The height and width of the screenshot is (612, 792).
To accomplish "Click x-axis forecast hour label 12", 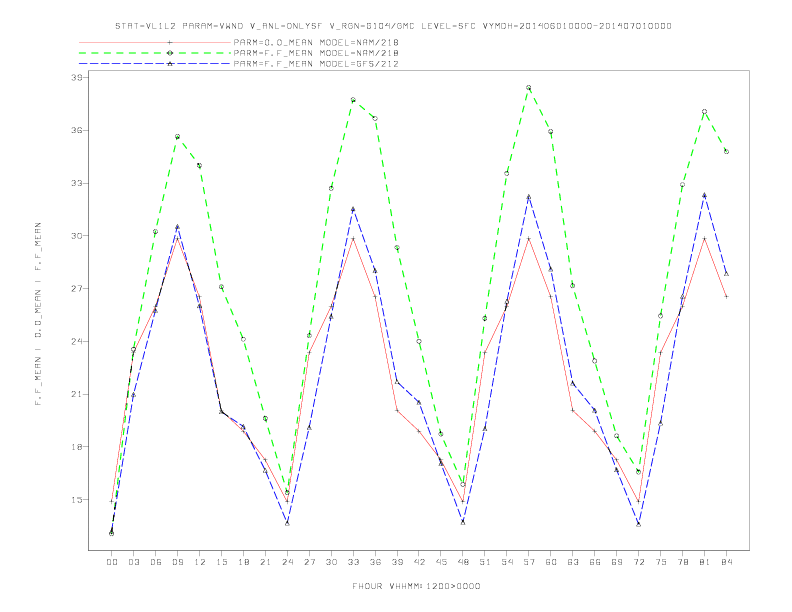I will tap(200, 562).
